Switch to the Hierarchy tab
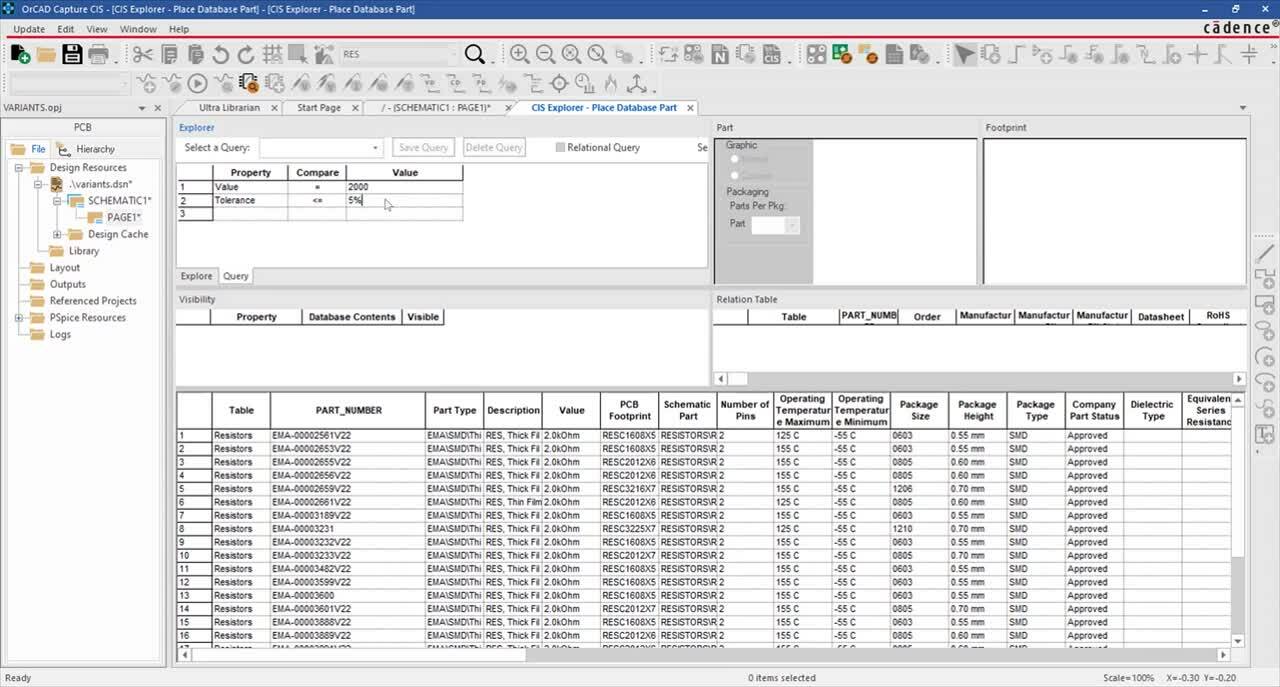1280x687 pixels. click(86, 149)
